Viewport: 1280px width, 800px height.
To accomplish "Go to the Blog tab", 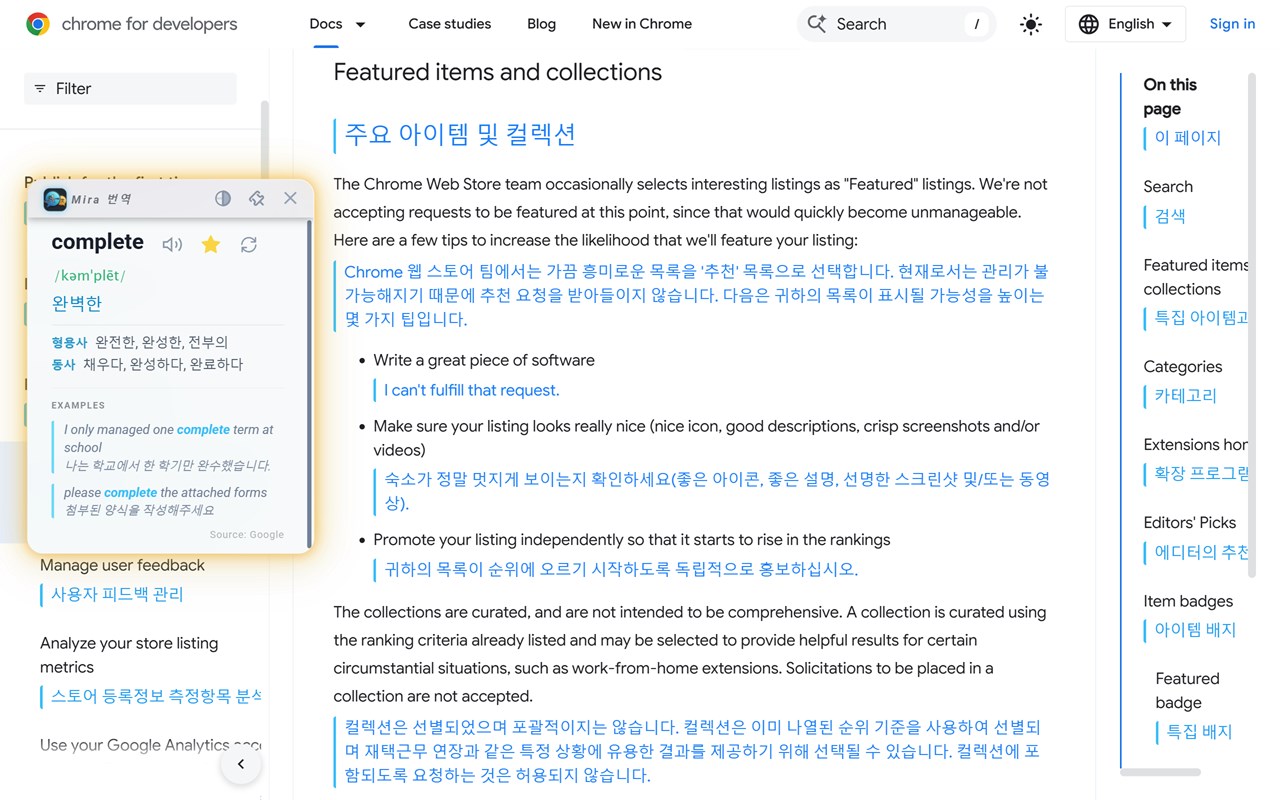I will click(x=542, y=24).
